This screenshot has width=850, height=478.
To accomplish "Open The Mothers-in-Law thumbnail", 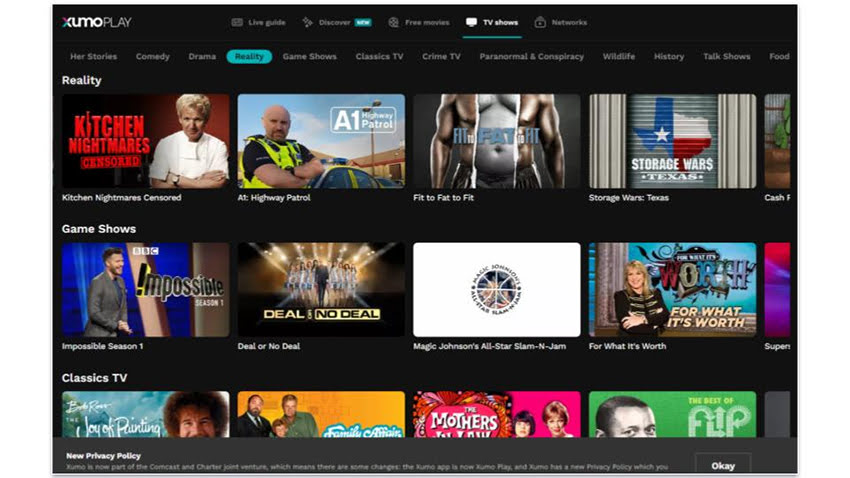I will pyautogui.click(x=497, y=414).
